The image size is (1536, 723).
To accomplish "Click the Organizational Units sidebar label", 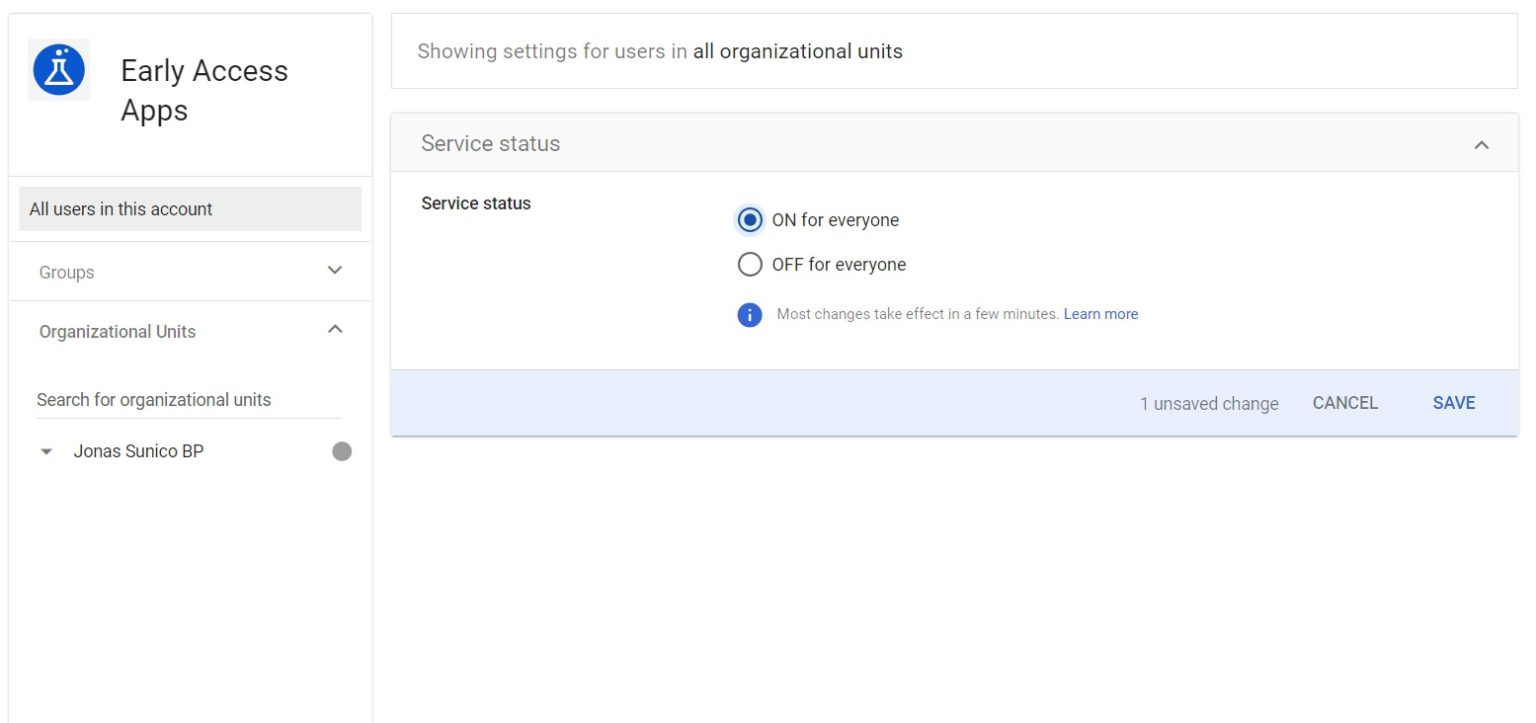I will pos(117,331).
